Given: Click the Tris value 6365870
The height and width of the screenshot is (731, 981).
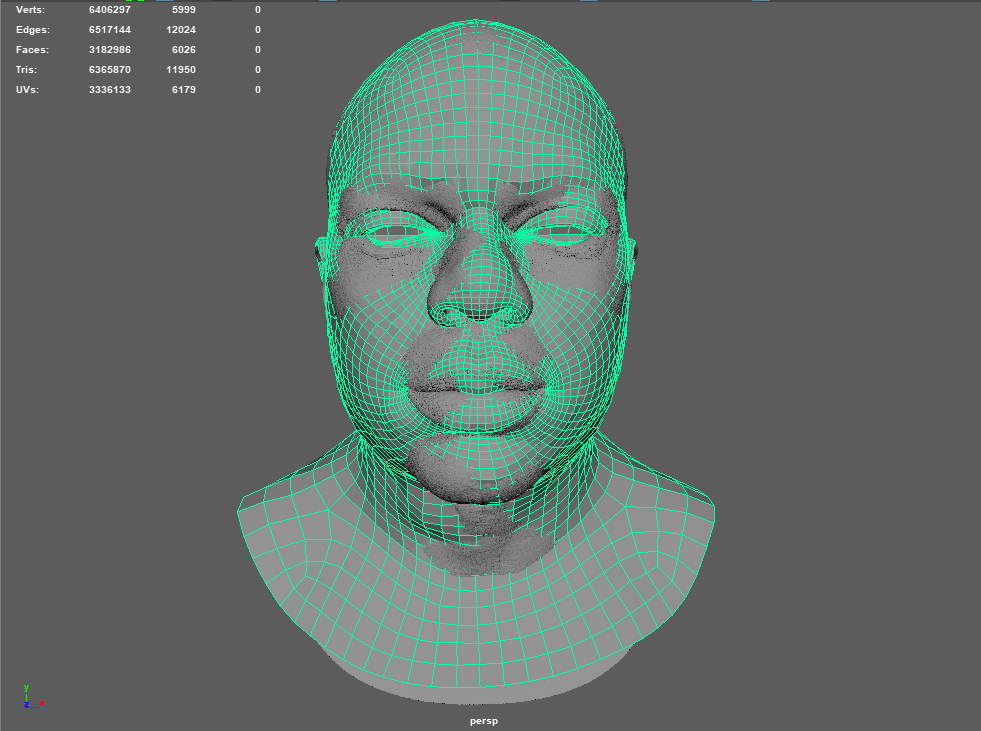Looking at the screenshot, I should (x=109, y=70).
